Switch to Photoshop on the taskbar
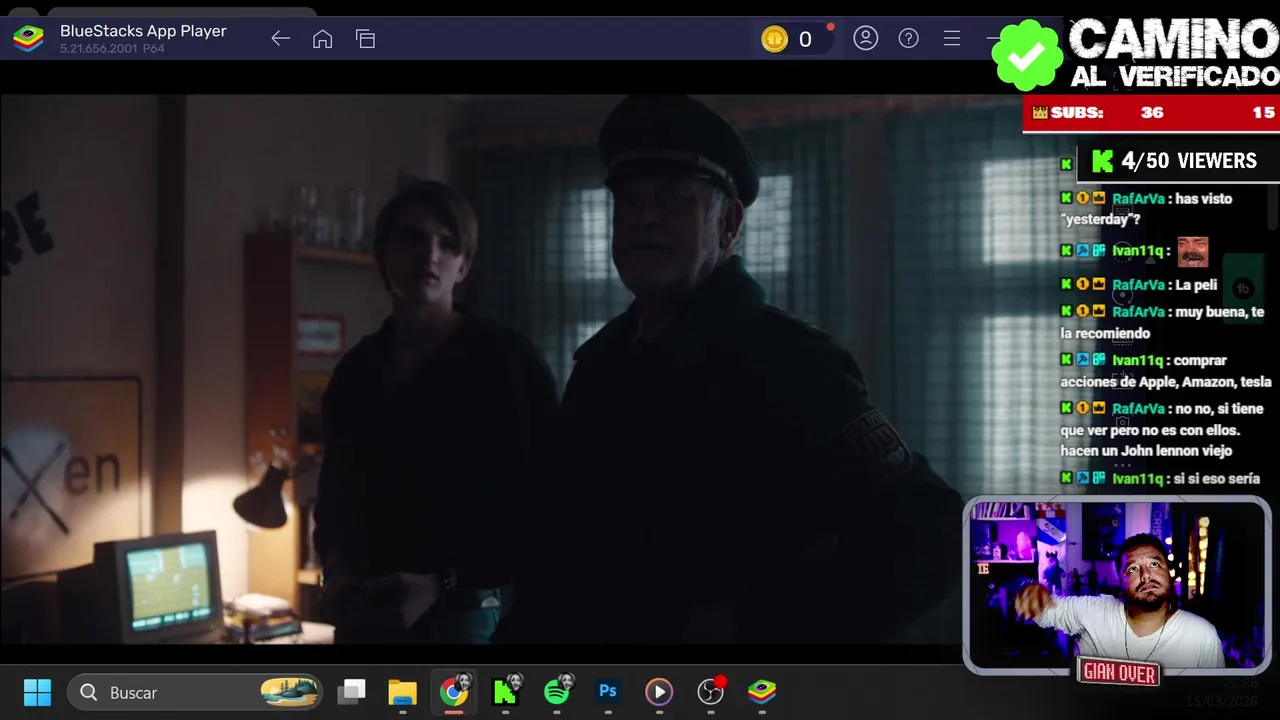Screen dimensions: 1280x720 click(608, 692)
